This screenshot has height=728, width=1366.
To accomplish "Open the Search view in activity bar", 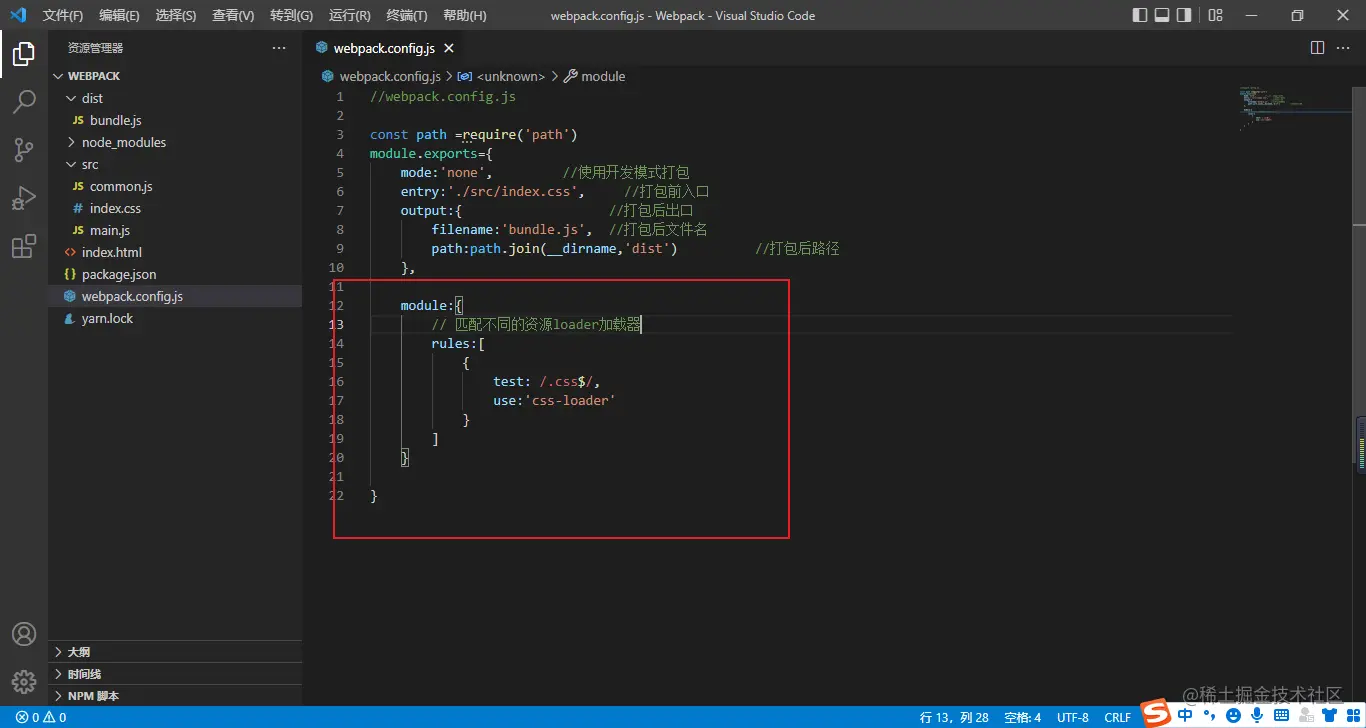I will pos(24,102).
